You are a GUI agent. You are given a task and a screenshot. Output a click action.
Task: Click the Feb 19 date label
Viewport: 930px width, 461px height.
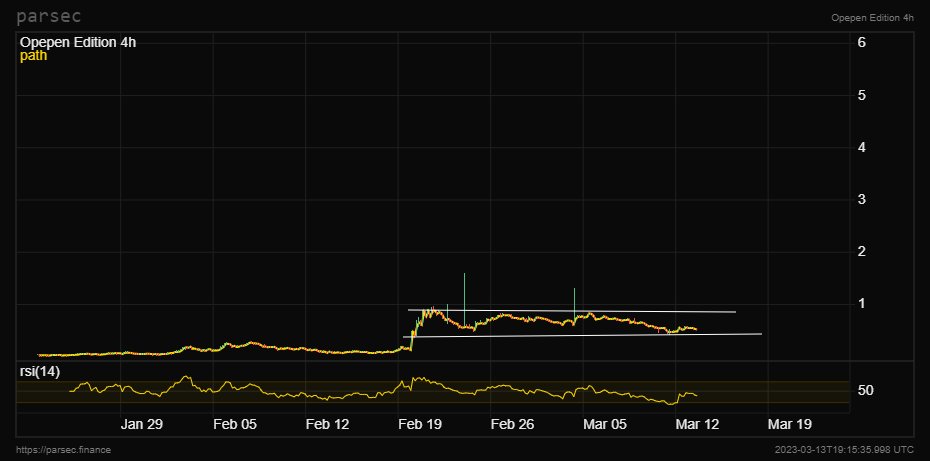pyautogui.click(x=420, y=424)
